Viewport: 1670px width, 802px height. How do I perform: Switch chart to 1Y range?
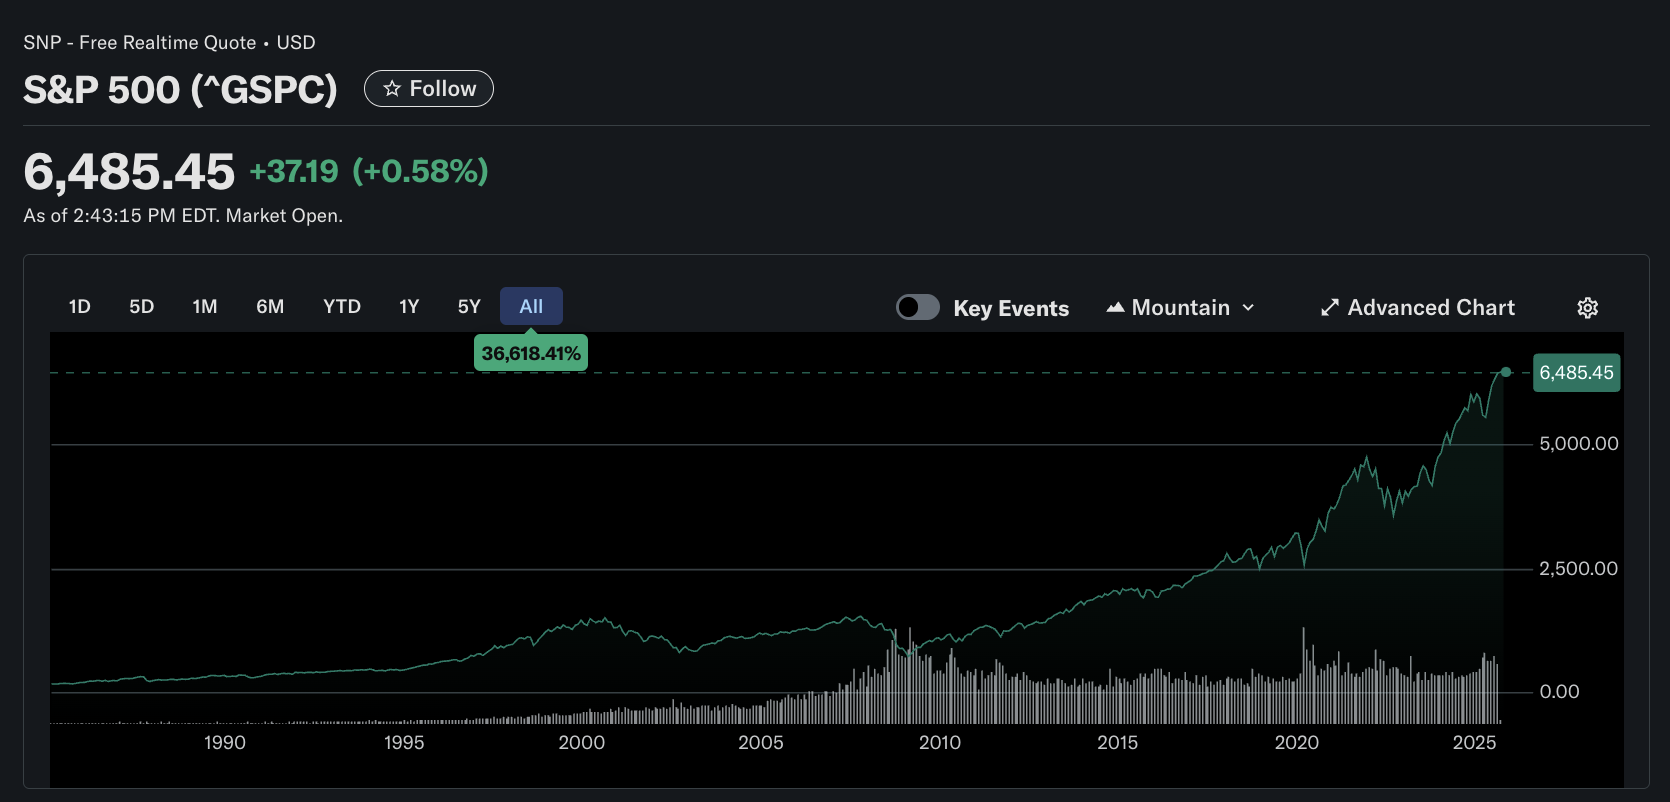click(409, 307)
